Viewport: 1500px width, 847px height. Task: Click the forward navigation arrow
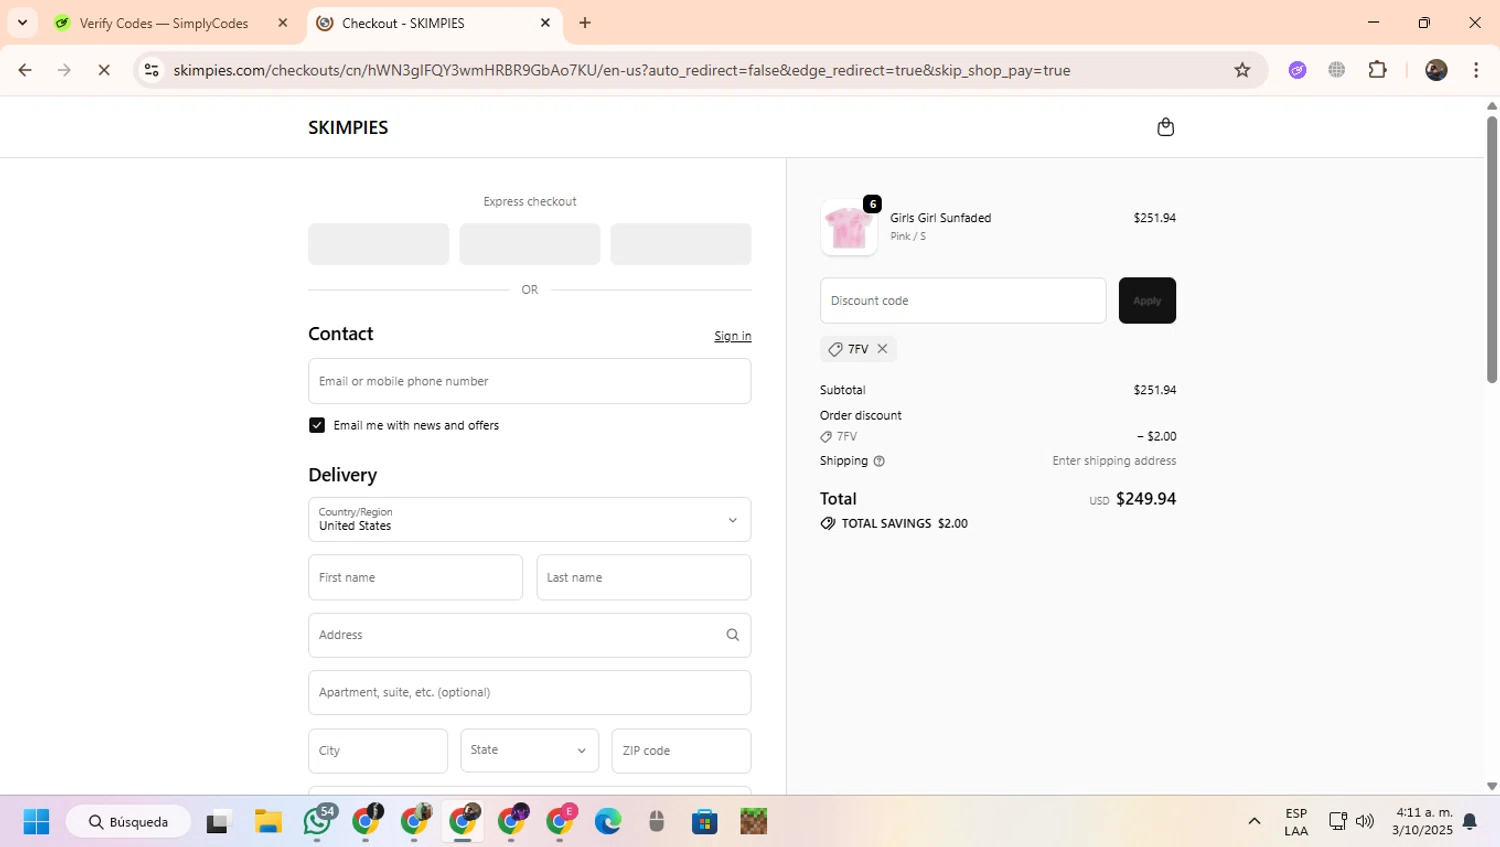[x=64, y=70]
